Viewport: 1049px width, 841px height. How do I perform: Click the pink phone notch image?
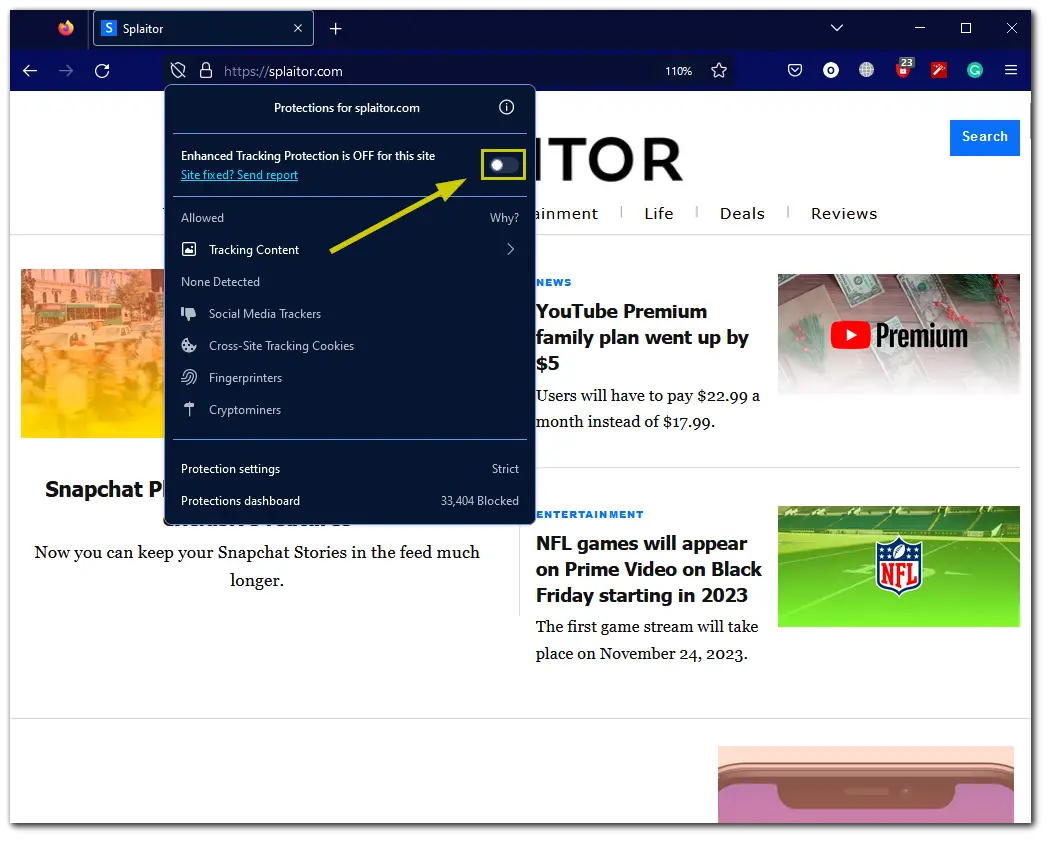(x=866, y=784)
